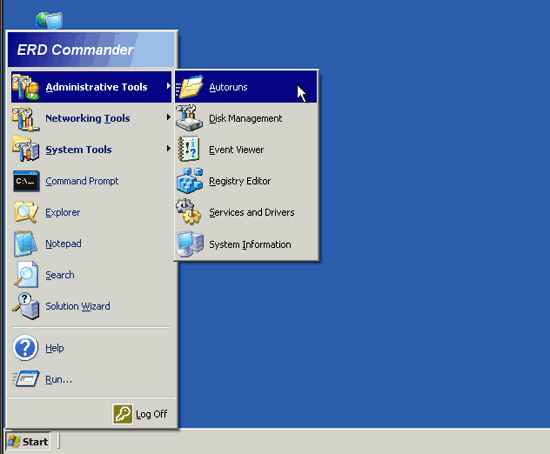Open Command Prompt from Start menu
The width and height of the screenshot is (550, 454).
click(92, 181)
